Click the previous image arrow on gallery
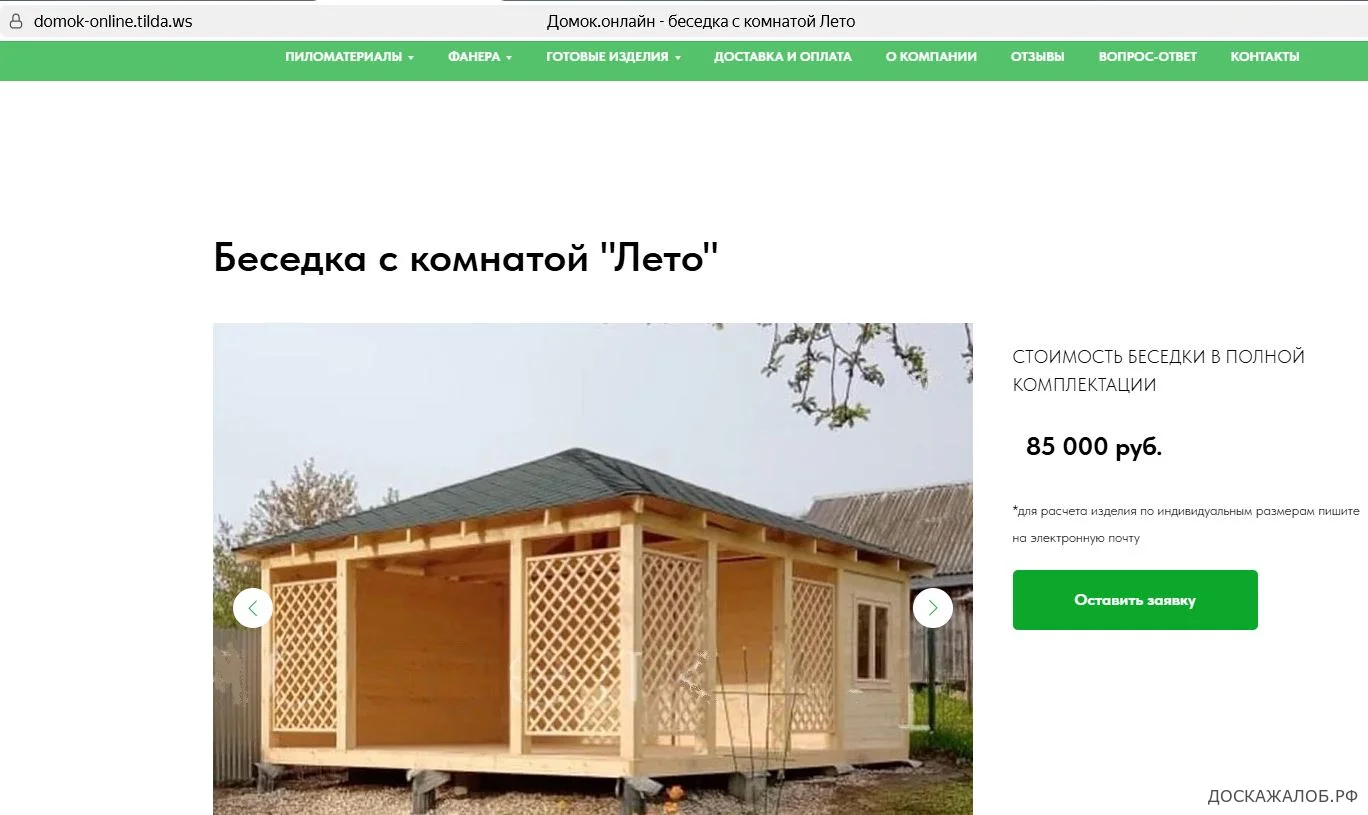 (x=253, y=608)
